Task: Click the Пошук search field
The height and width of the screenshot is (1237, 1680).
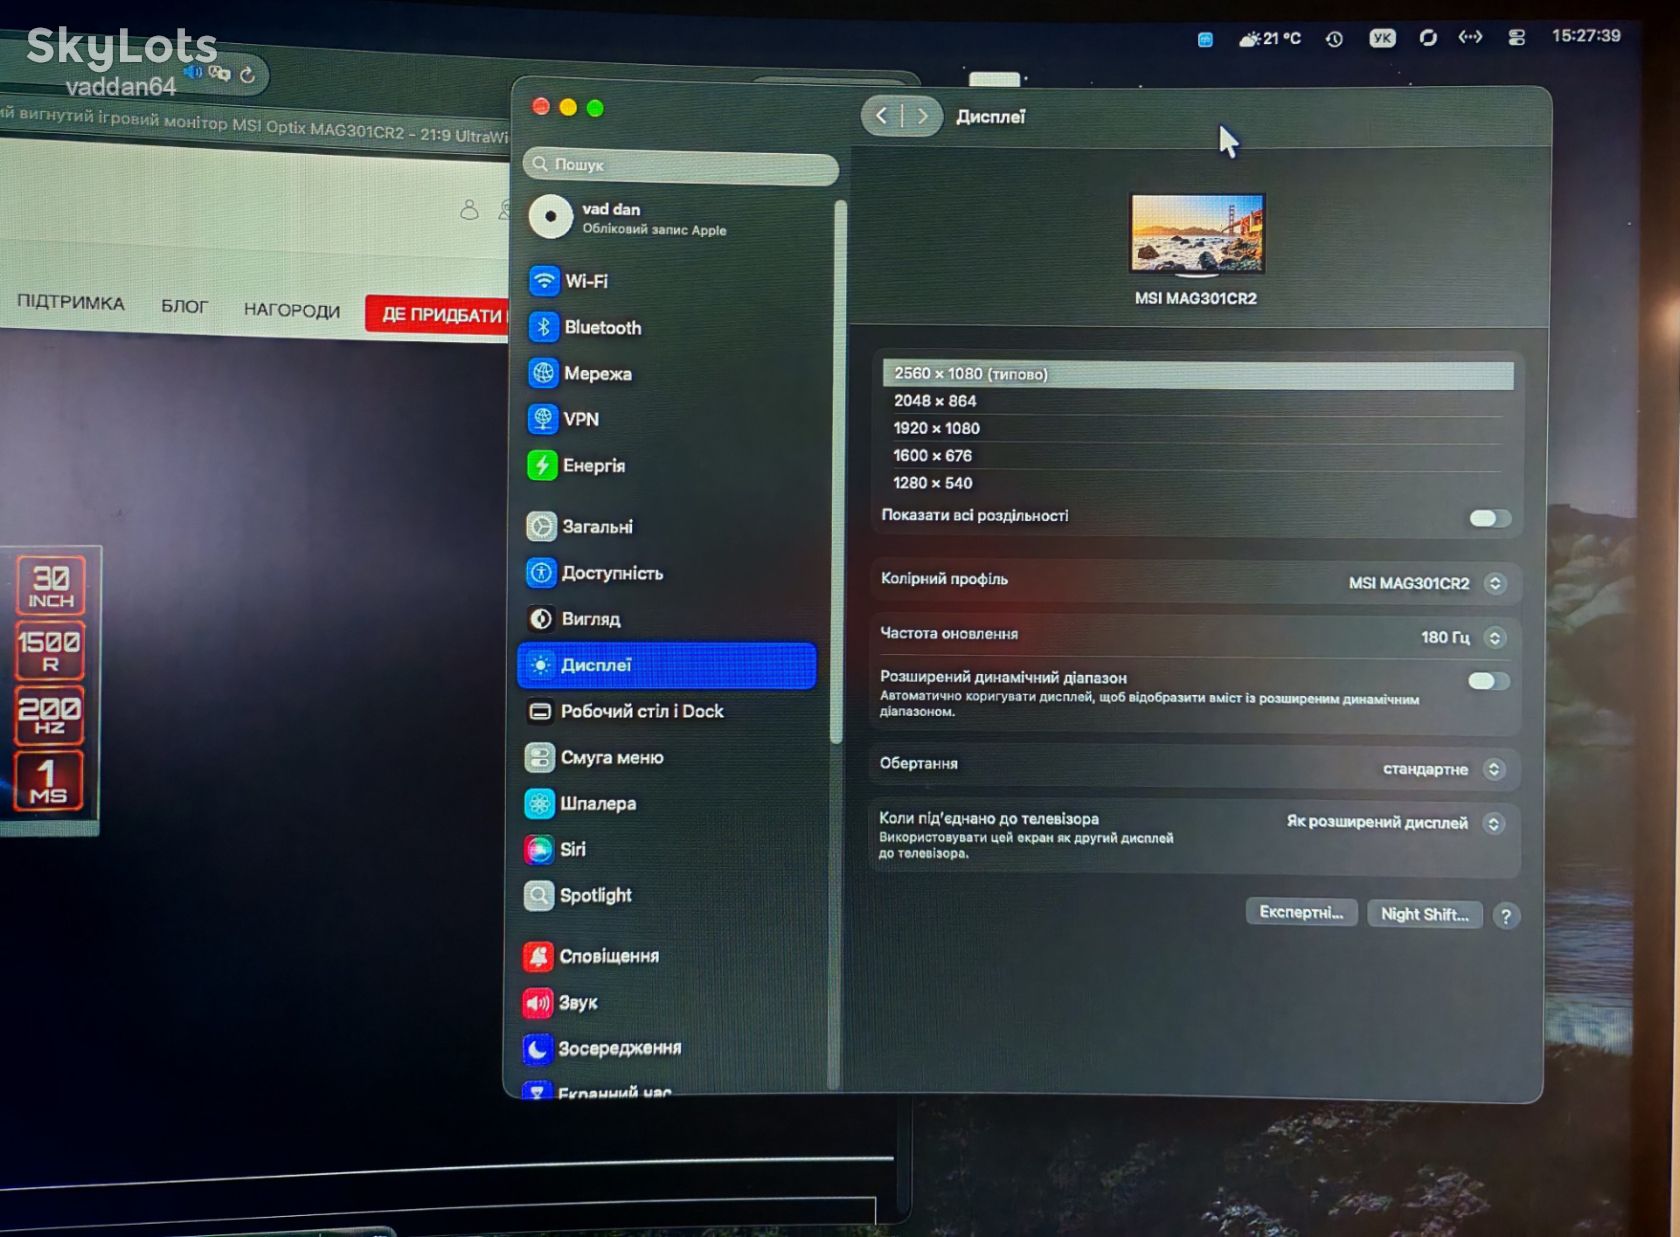Action: coord(680,165)
